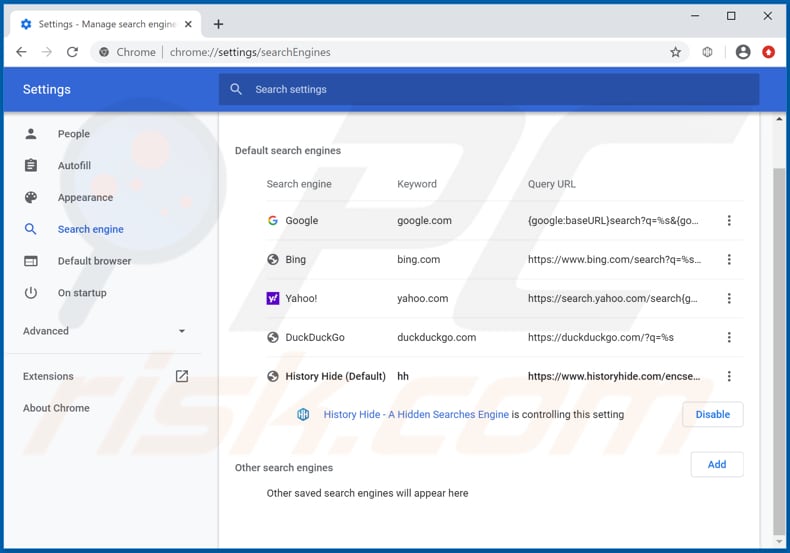The height and width of the screenshot is (553, 790).
Task: Open the three-dot menu for DuckDuckGo
Action: tap(729, 337)
